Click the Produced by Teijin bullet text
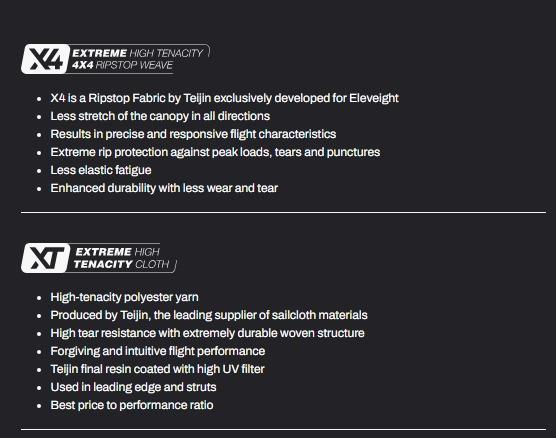556x438 pixels. pyautogui.click(x=209, y=315)
